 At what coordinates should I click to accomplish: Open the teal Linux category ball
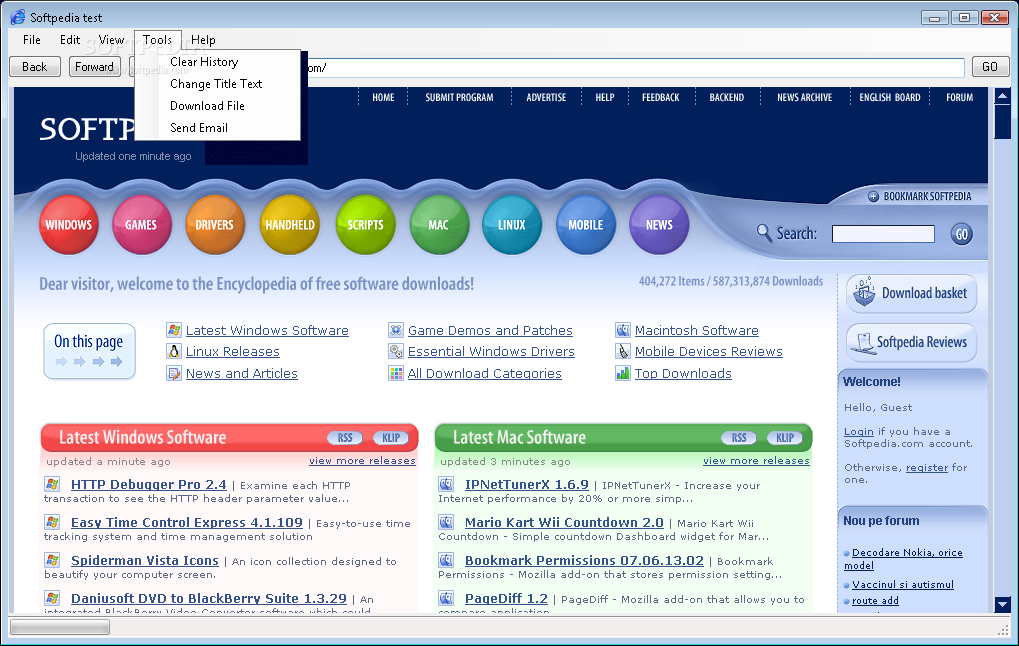pyautogui.click(x=511, y=225)
